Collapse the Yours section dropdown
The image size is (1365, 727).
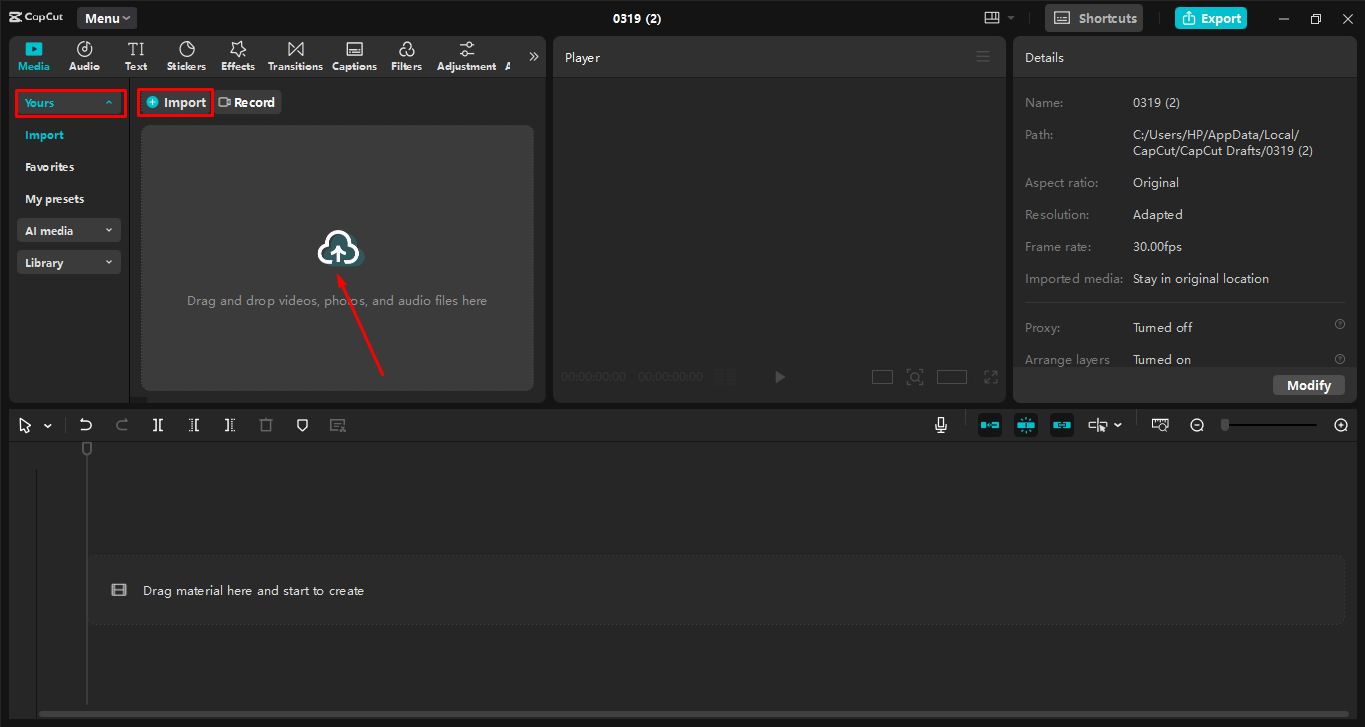coord(109,102)
